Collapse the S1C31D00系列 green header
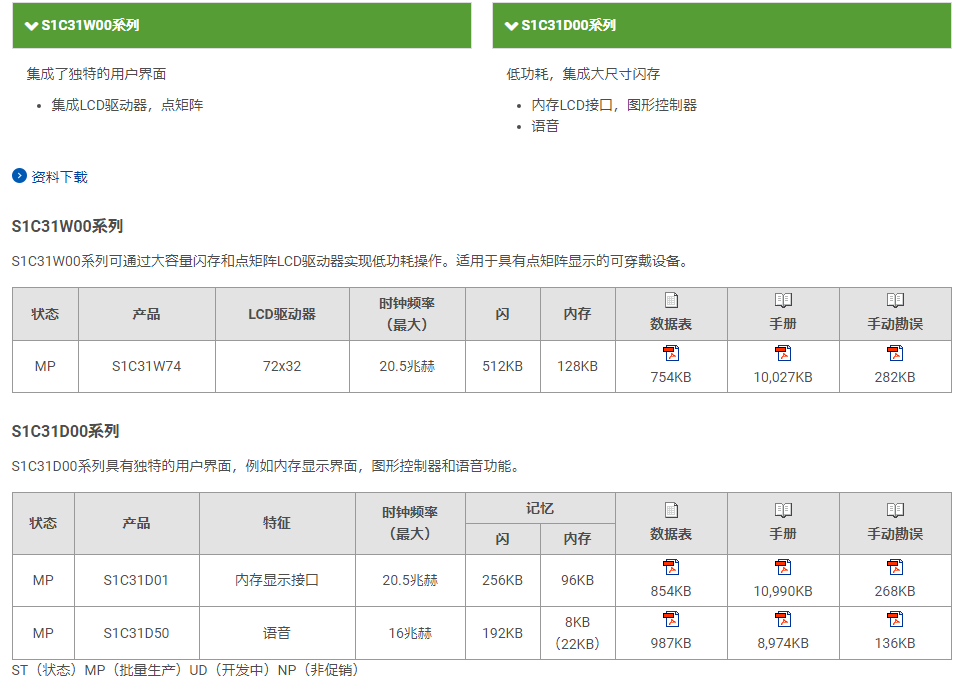 point(721,25)
